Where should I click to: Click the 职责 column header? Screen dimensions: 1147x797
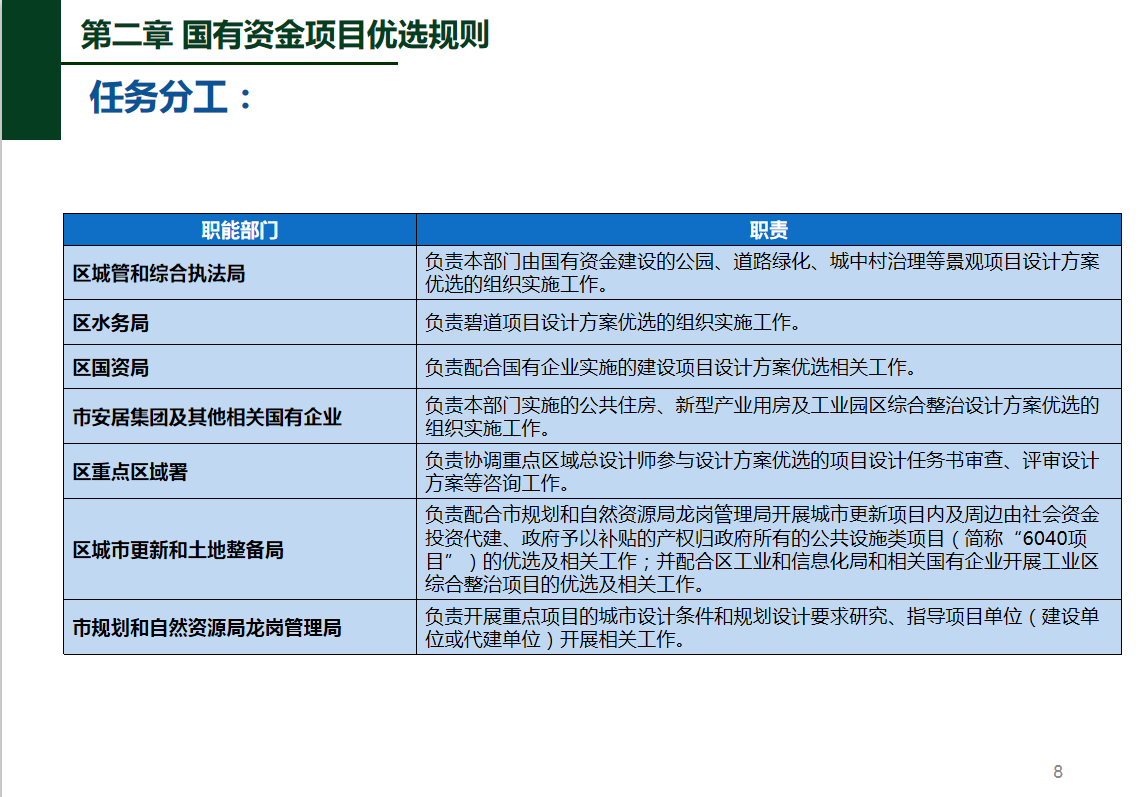pos(768,230)
